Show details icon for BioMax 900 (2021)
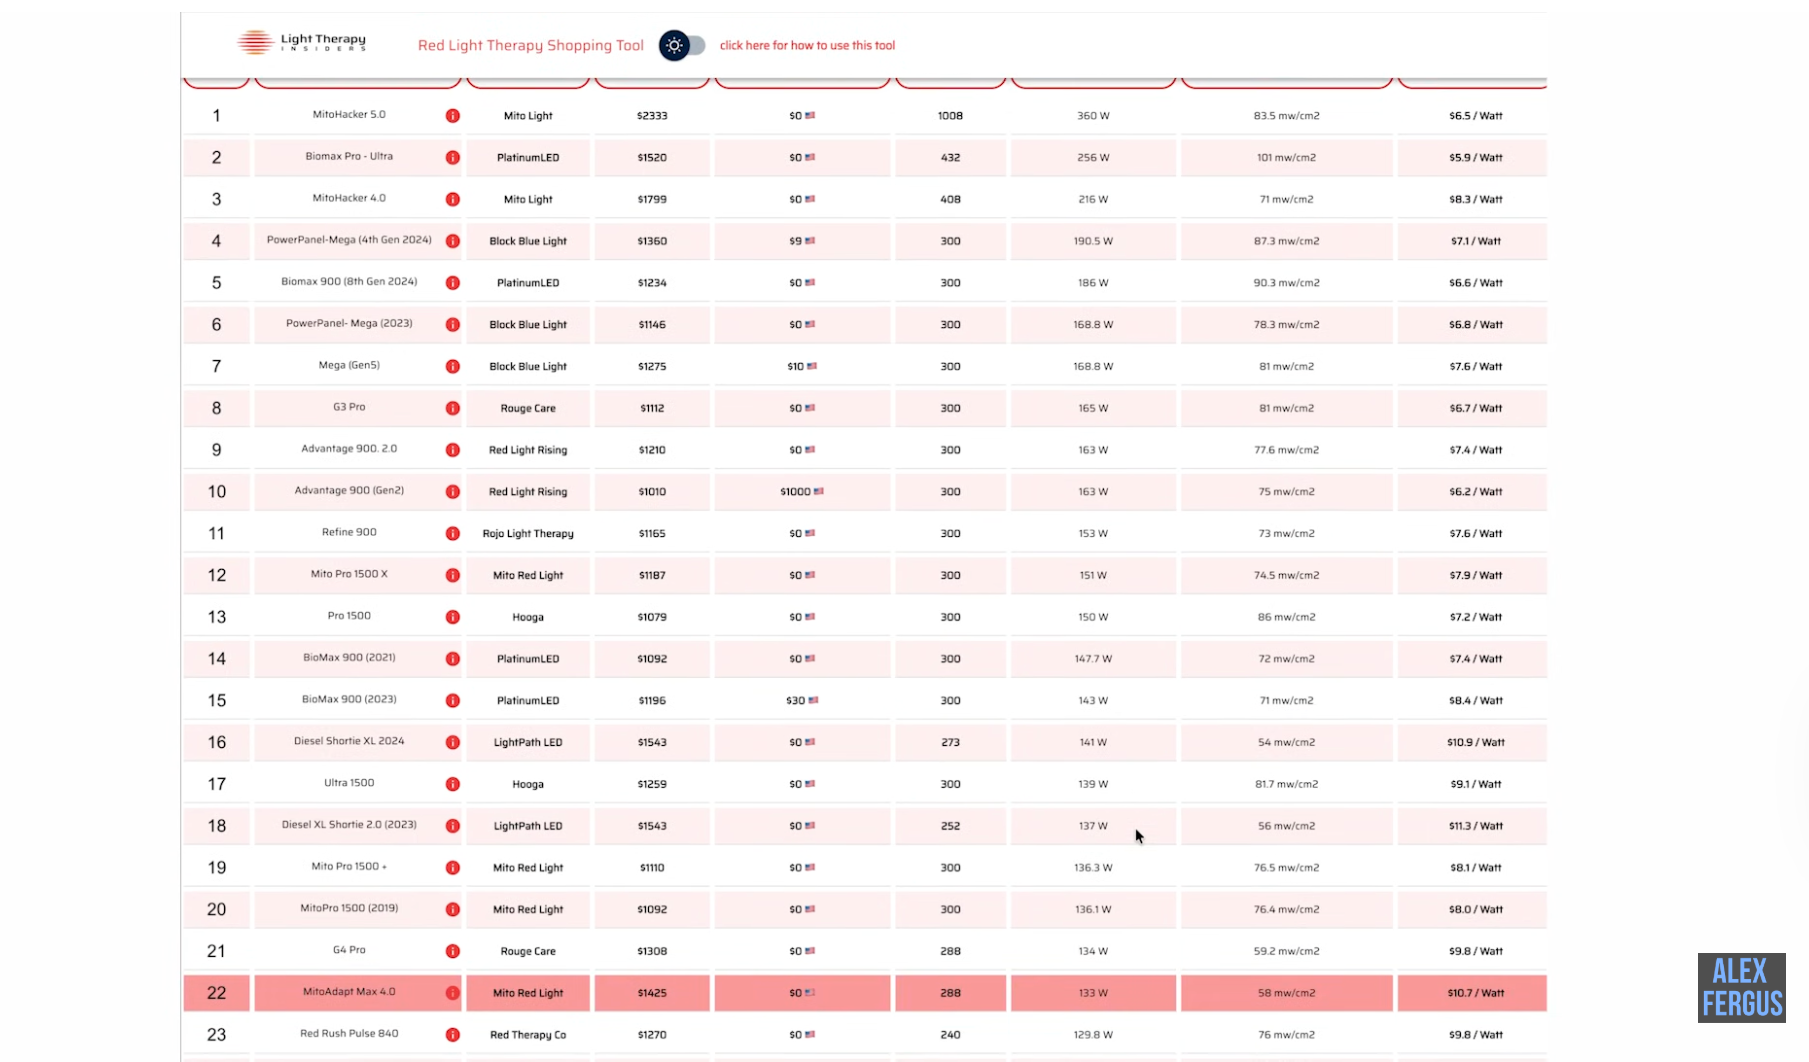1809x1062 pixels. (x=453, y=659)
